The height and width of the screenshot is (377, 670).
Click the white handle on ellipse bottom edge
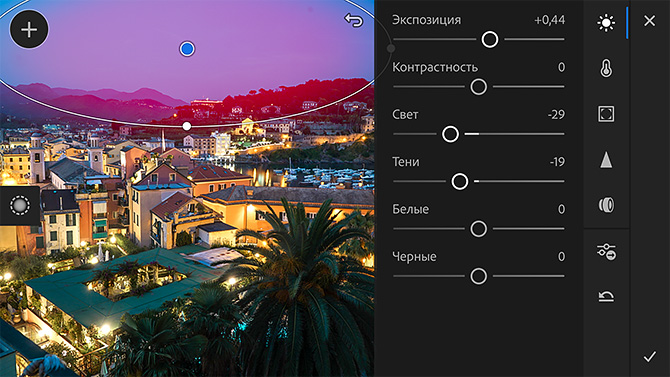(187, 126)
